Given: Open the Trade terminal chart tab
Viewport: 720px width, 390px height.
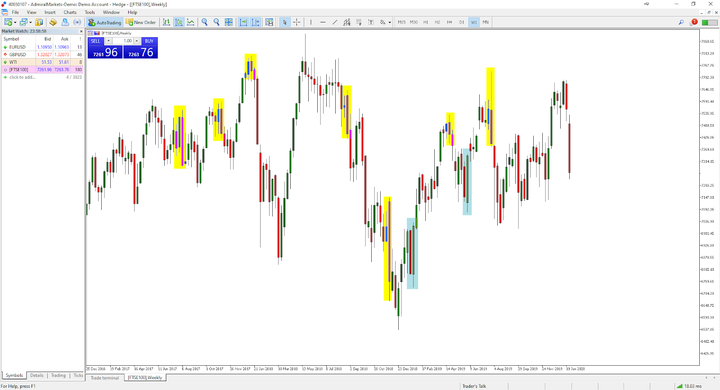Looking at the screenshot, I should [105, 378].
